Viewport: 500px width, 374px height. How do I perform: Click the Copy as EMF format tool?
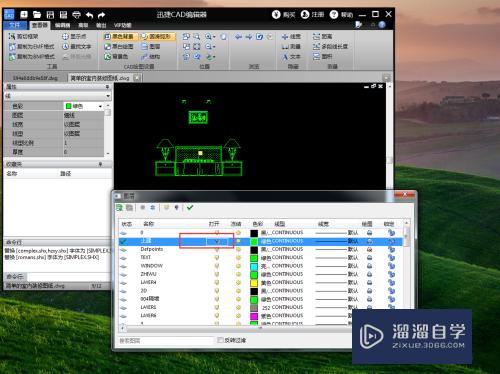31,47
